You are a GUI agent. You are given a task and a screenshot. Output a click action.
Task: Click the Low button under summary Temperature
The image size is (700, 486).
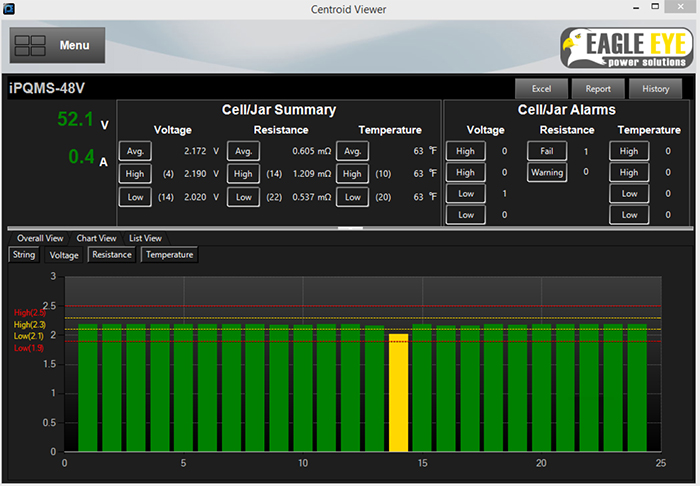[x=351, y=197]
